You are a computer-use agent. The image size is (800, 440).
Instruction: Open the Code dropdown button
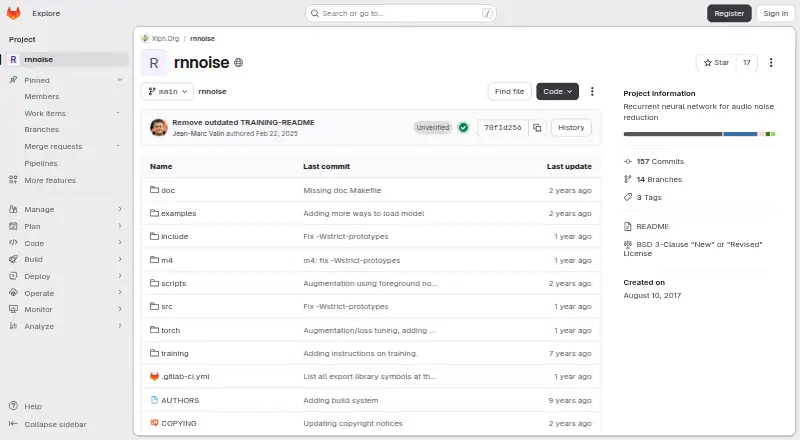[x=557, y=91]
